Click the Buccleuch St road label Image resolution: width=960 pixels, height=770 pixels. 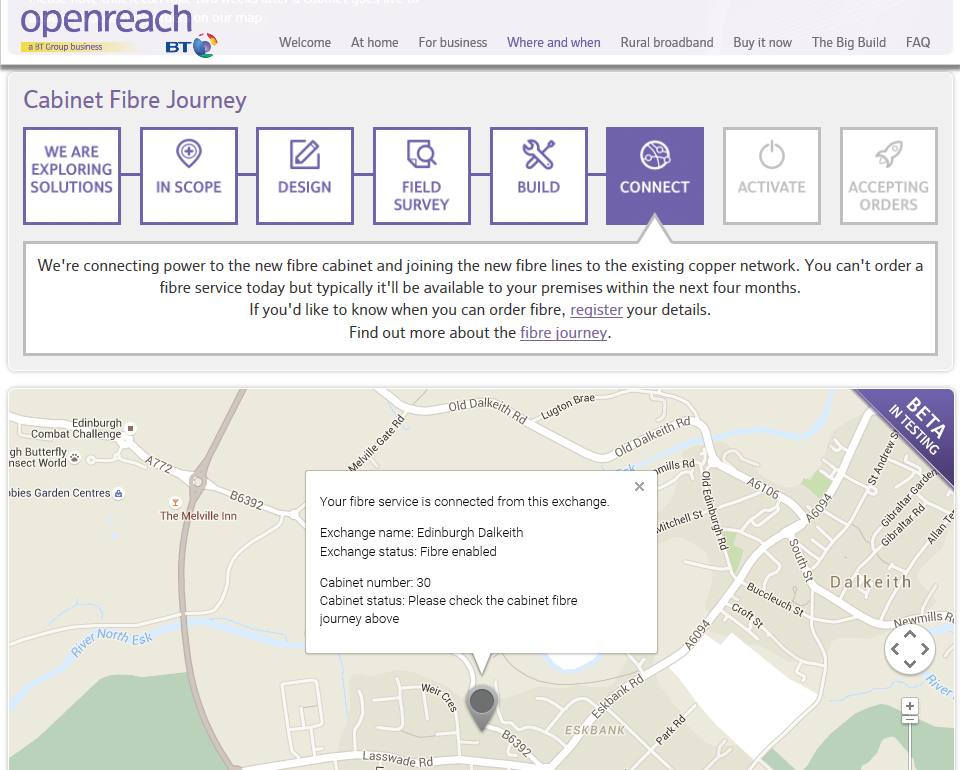coord(774,599)
